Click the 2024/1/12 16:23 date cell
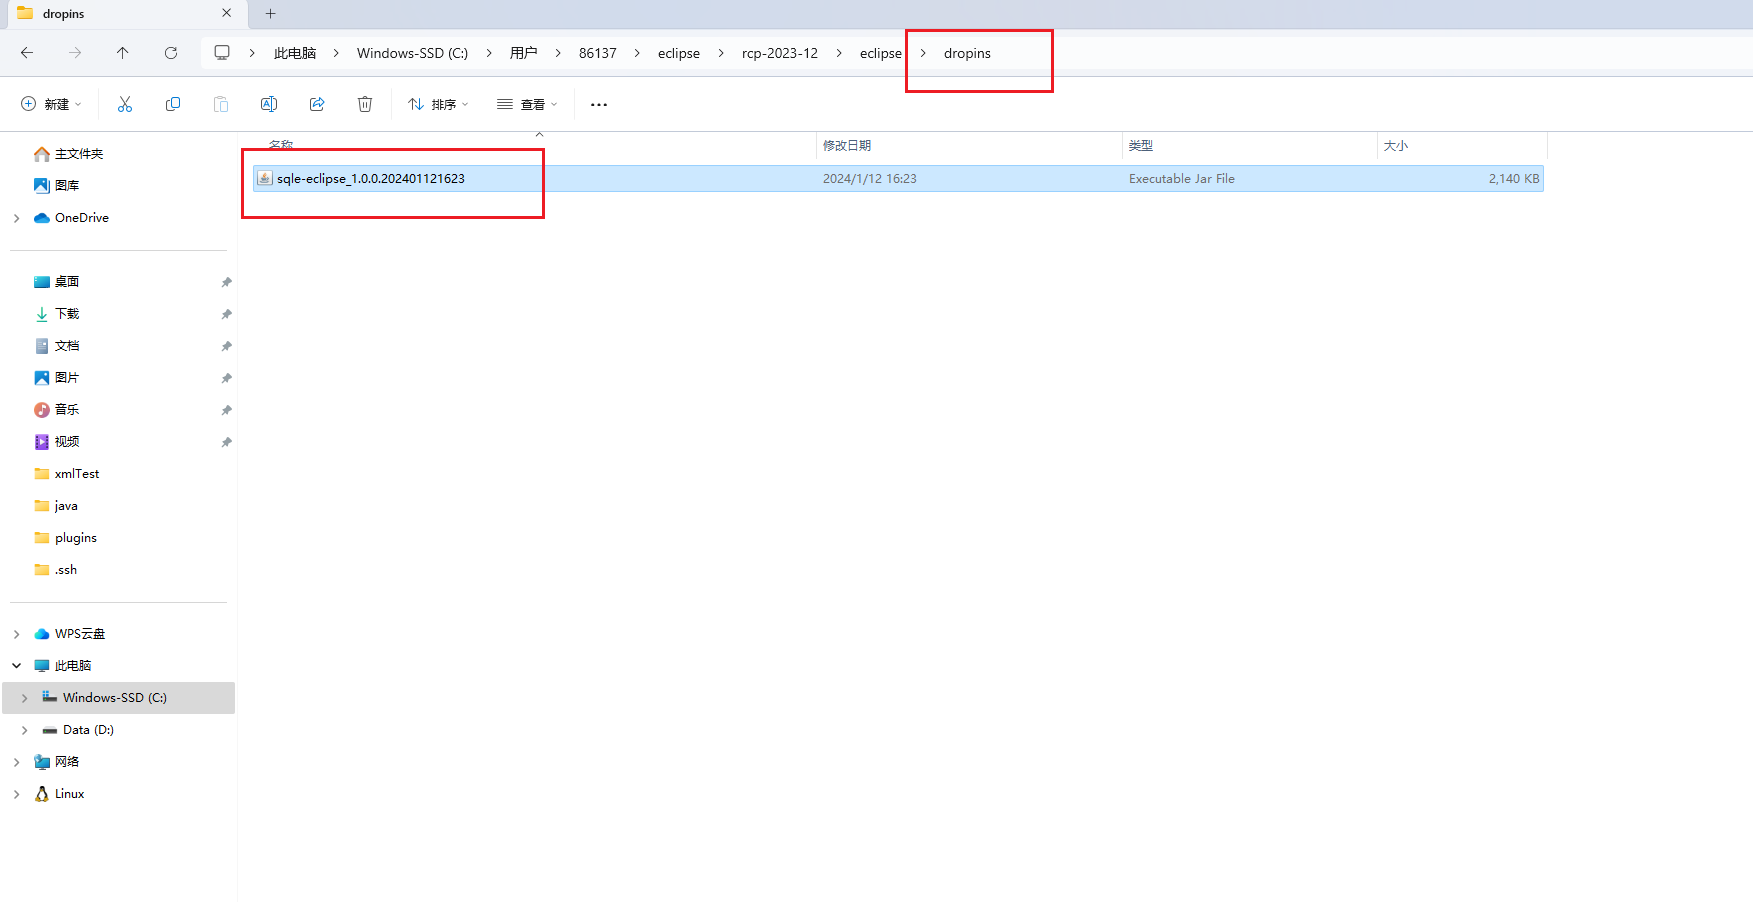 click(x=870, y=178)
